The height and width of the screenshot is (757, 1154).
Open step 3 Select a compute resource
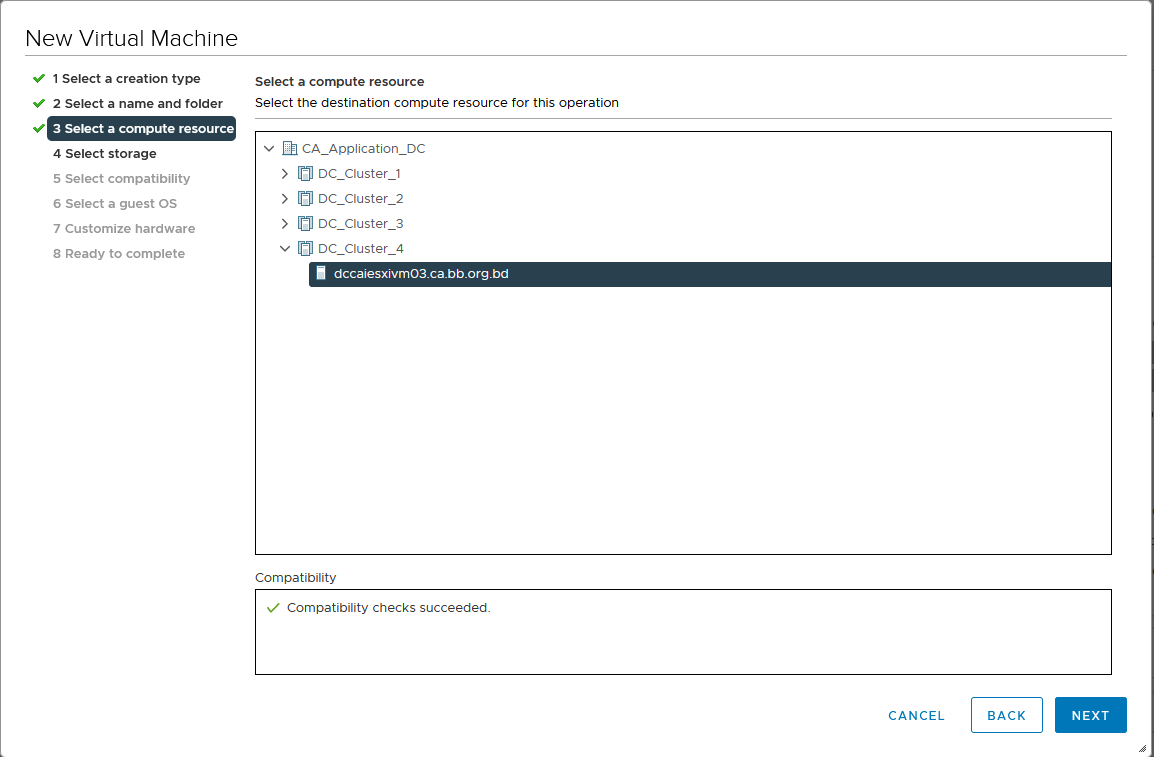pos(141,129)
